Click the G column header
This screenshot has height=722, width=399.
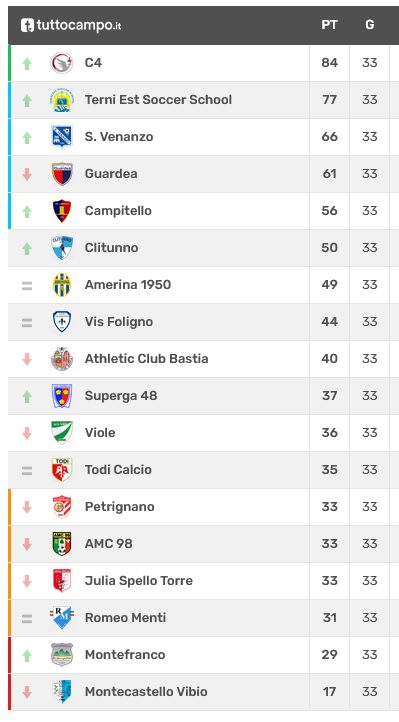point(370,25)
